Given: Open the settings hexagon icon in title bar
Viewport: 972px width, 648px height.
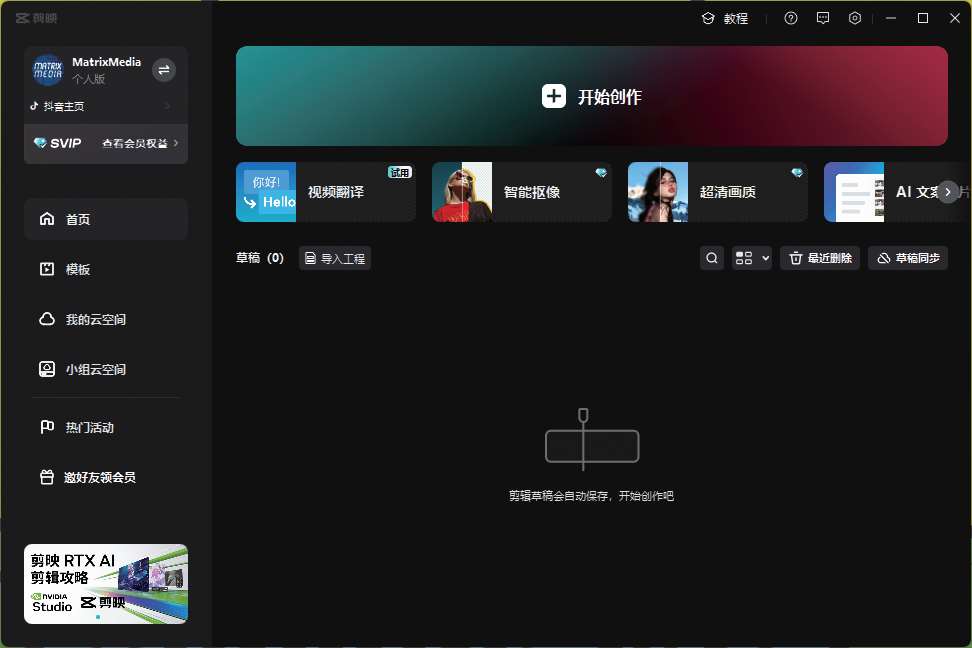Looking at the screenshot, I should (x=855, y=18).
